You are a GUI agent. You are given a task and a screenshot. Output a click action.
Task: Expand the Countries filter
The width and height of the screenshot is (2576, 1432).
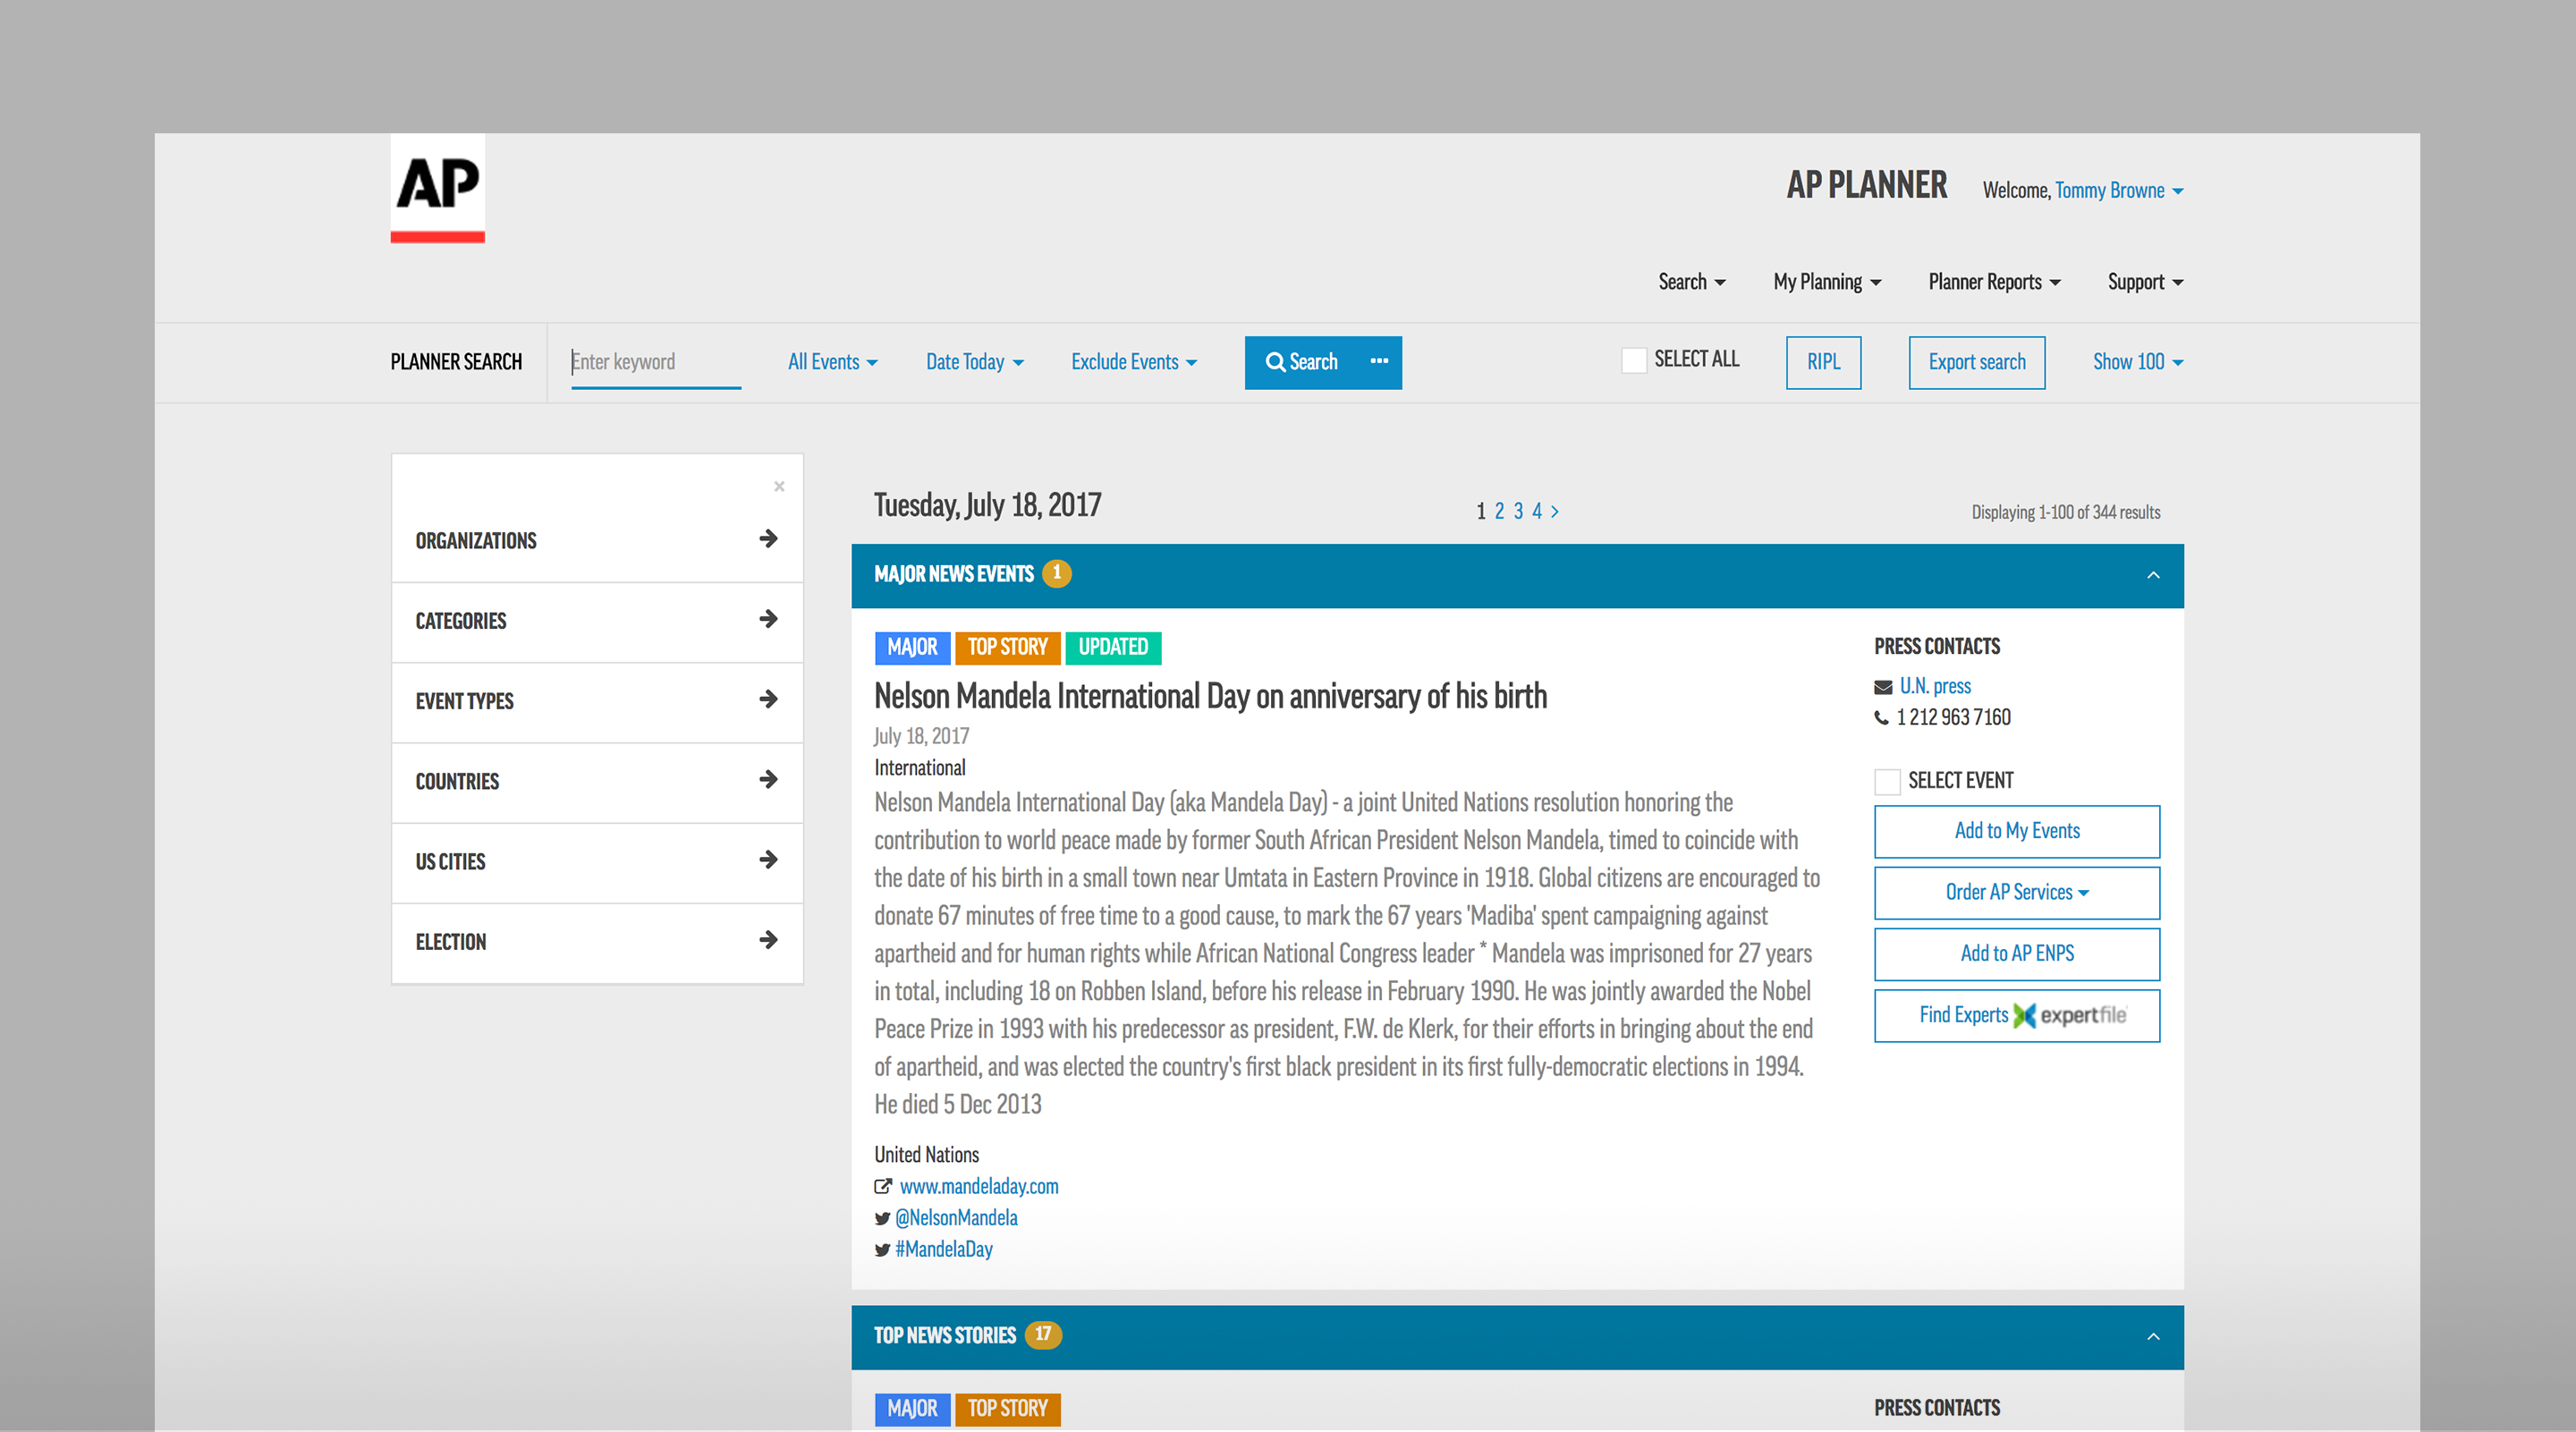(x=597, y=781)
